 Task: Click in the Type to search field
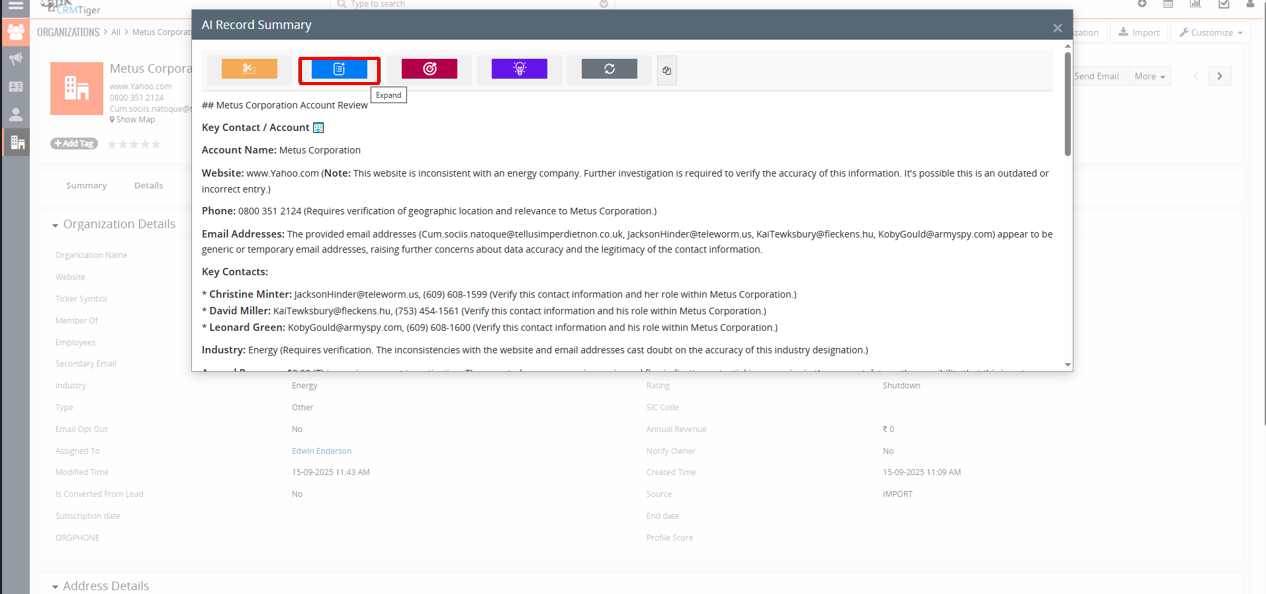click(x=470, y=5)
